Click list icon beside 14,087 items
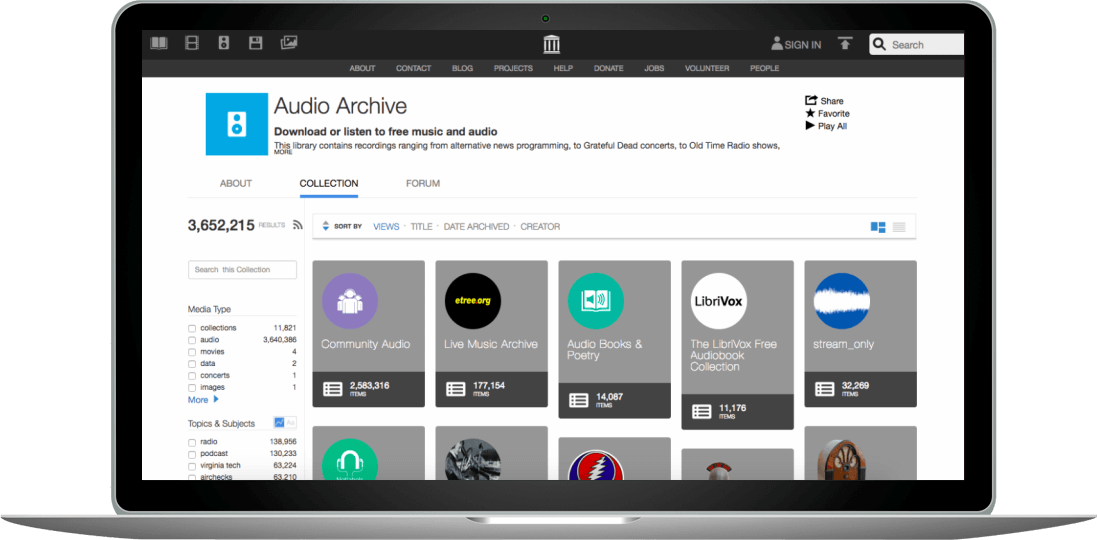The height and width of the screenshot is (540, 1097). pos(579,400)
